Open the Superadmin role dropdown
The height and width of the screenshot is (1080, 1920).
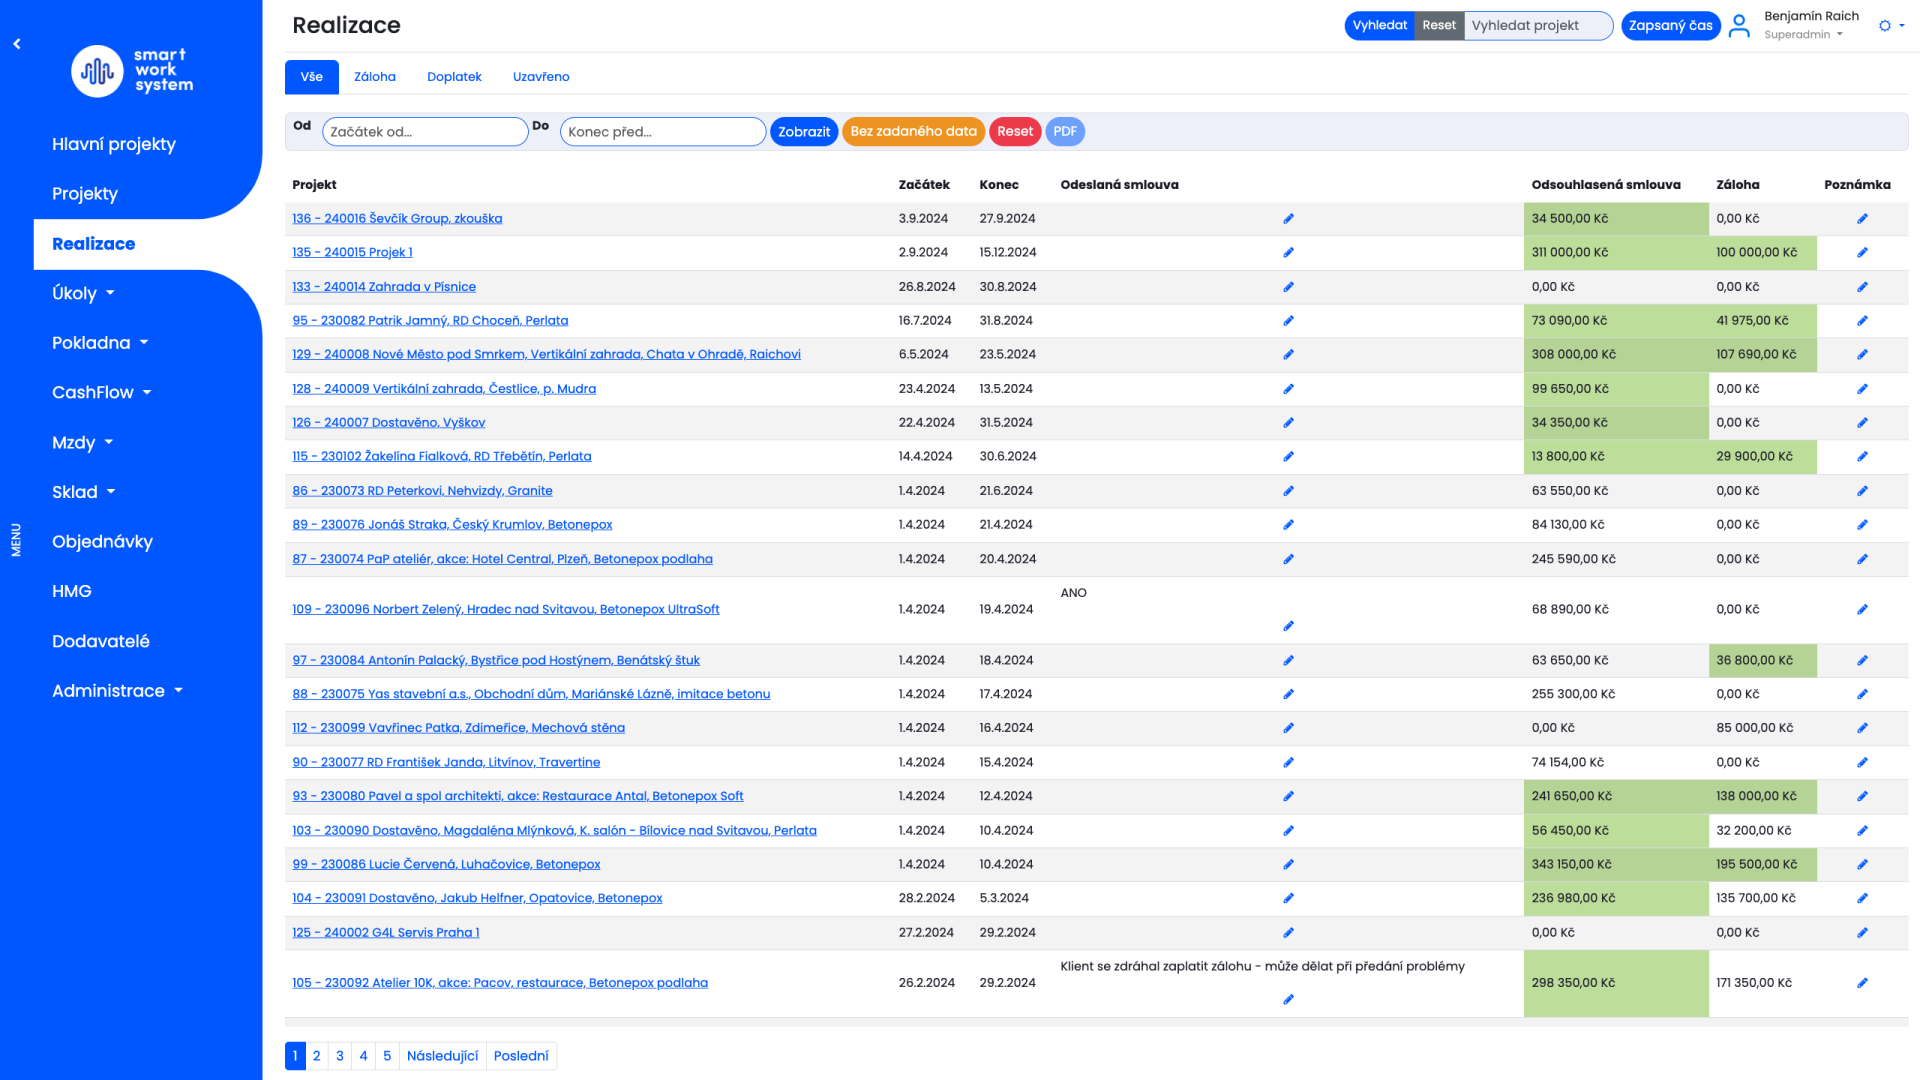1803,35
